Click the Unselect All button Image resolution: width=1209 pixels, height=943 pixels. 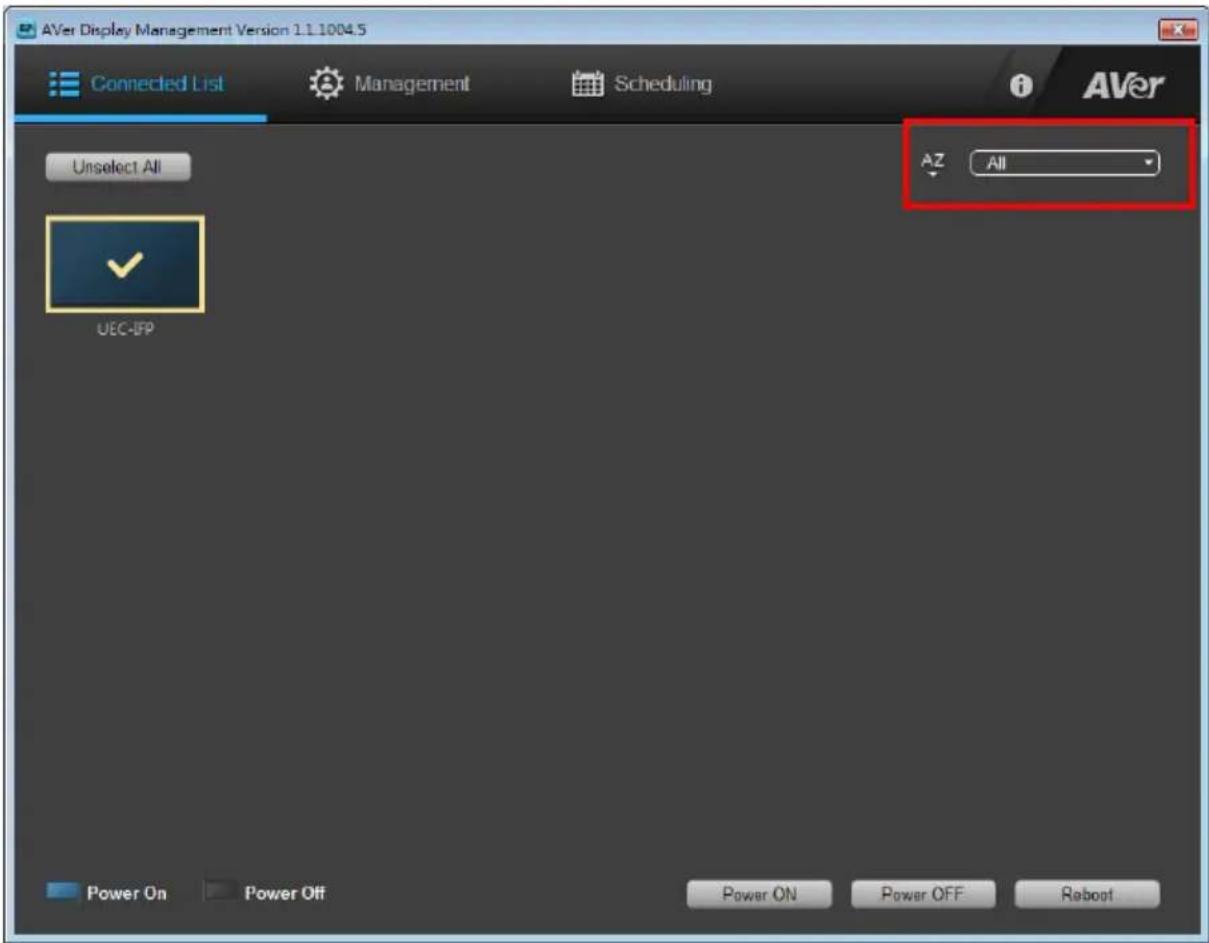click(x=117, y=167)
